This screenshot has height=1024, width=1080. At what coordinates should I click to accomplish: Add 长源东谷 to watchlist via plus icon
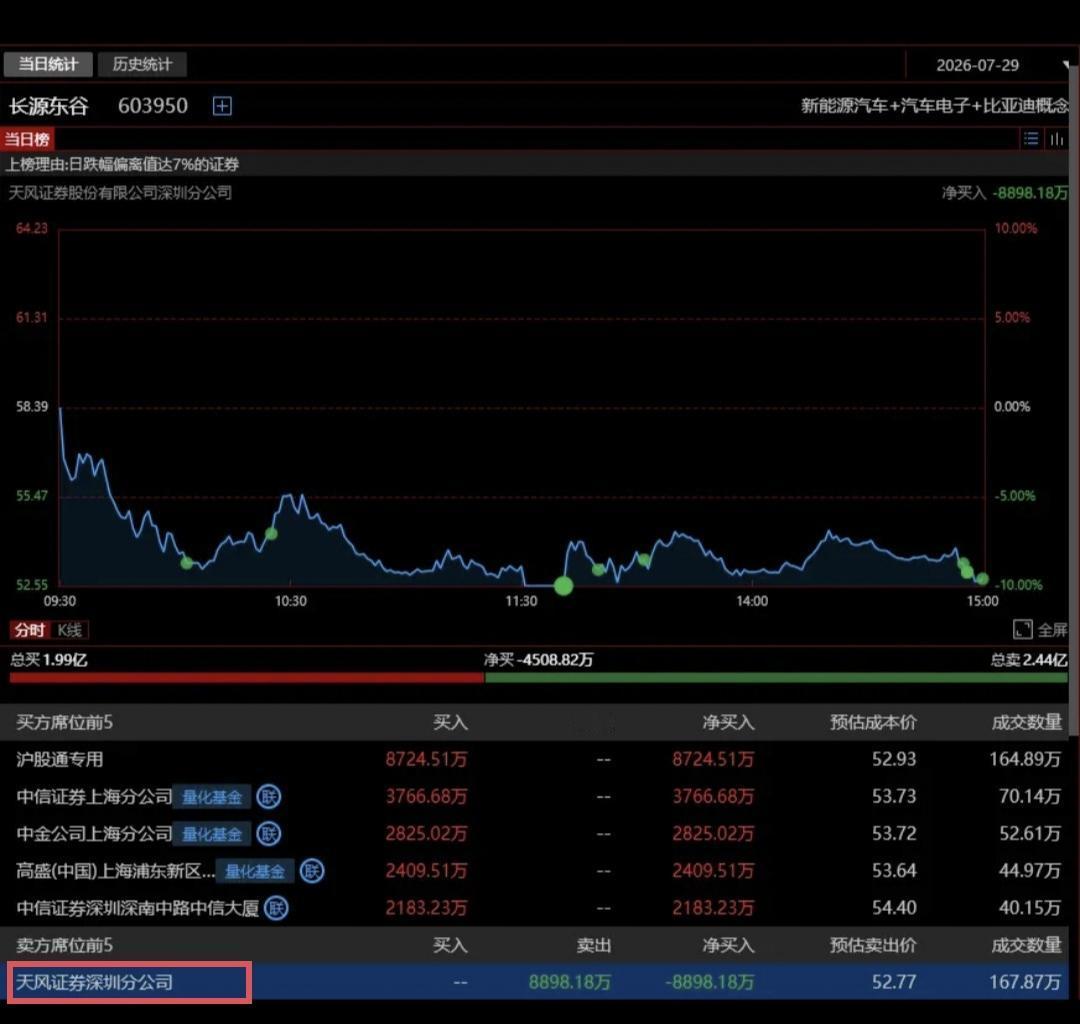[x=222, y=106]
